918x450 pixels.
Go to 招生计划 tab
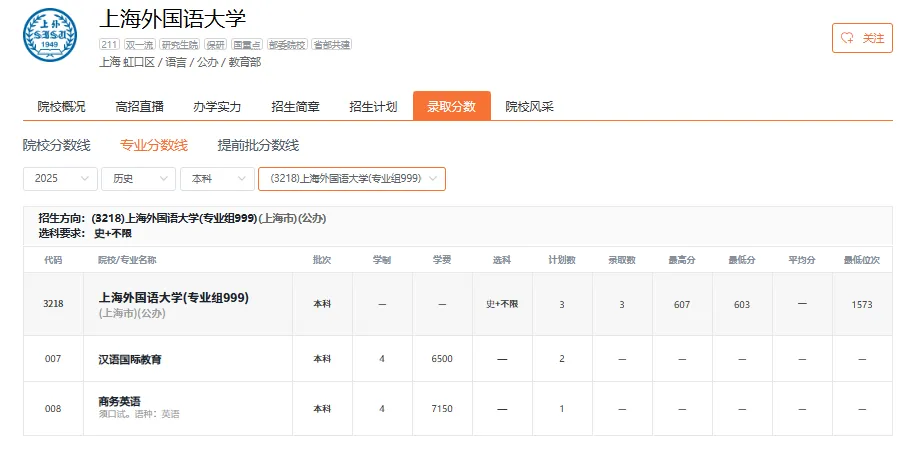click(373, 107)
